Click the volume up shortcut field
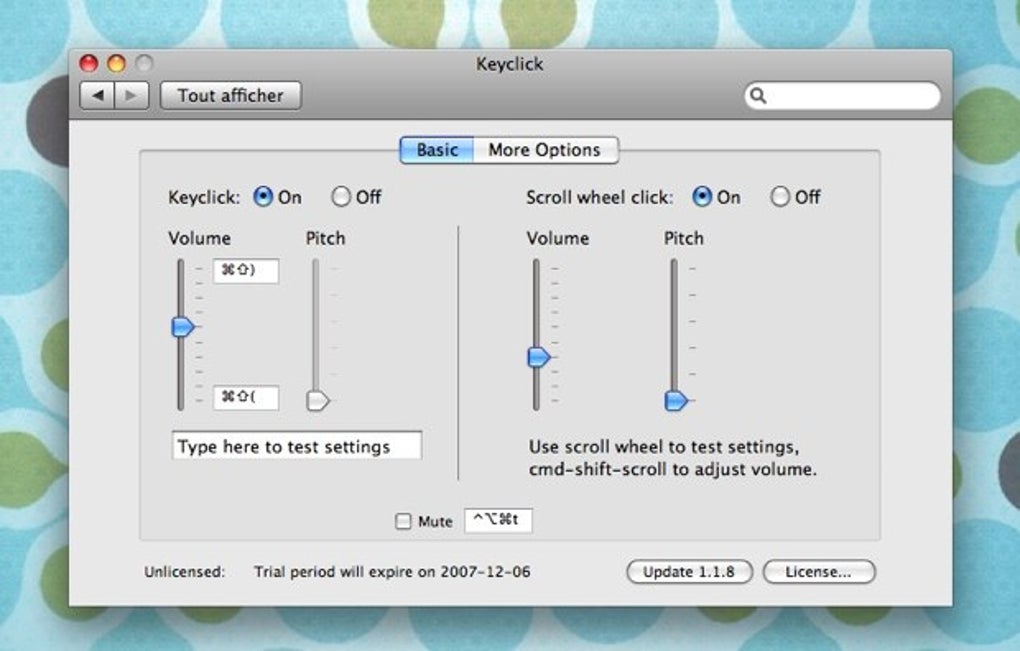The width and height of the screenshot is (1020, 651). tap(246, 271)
